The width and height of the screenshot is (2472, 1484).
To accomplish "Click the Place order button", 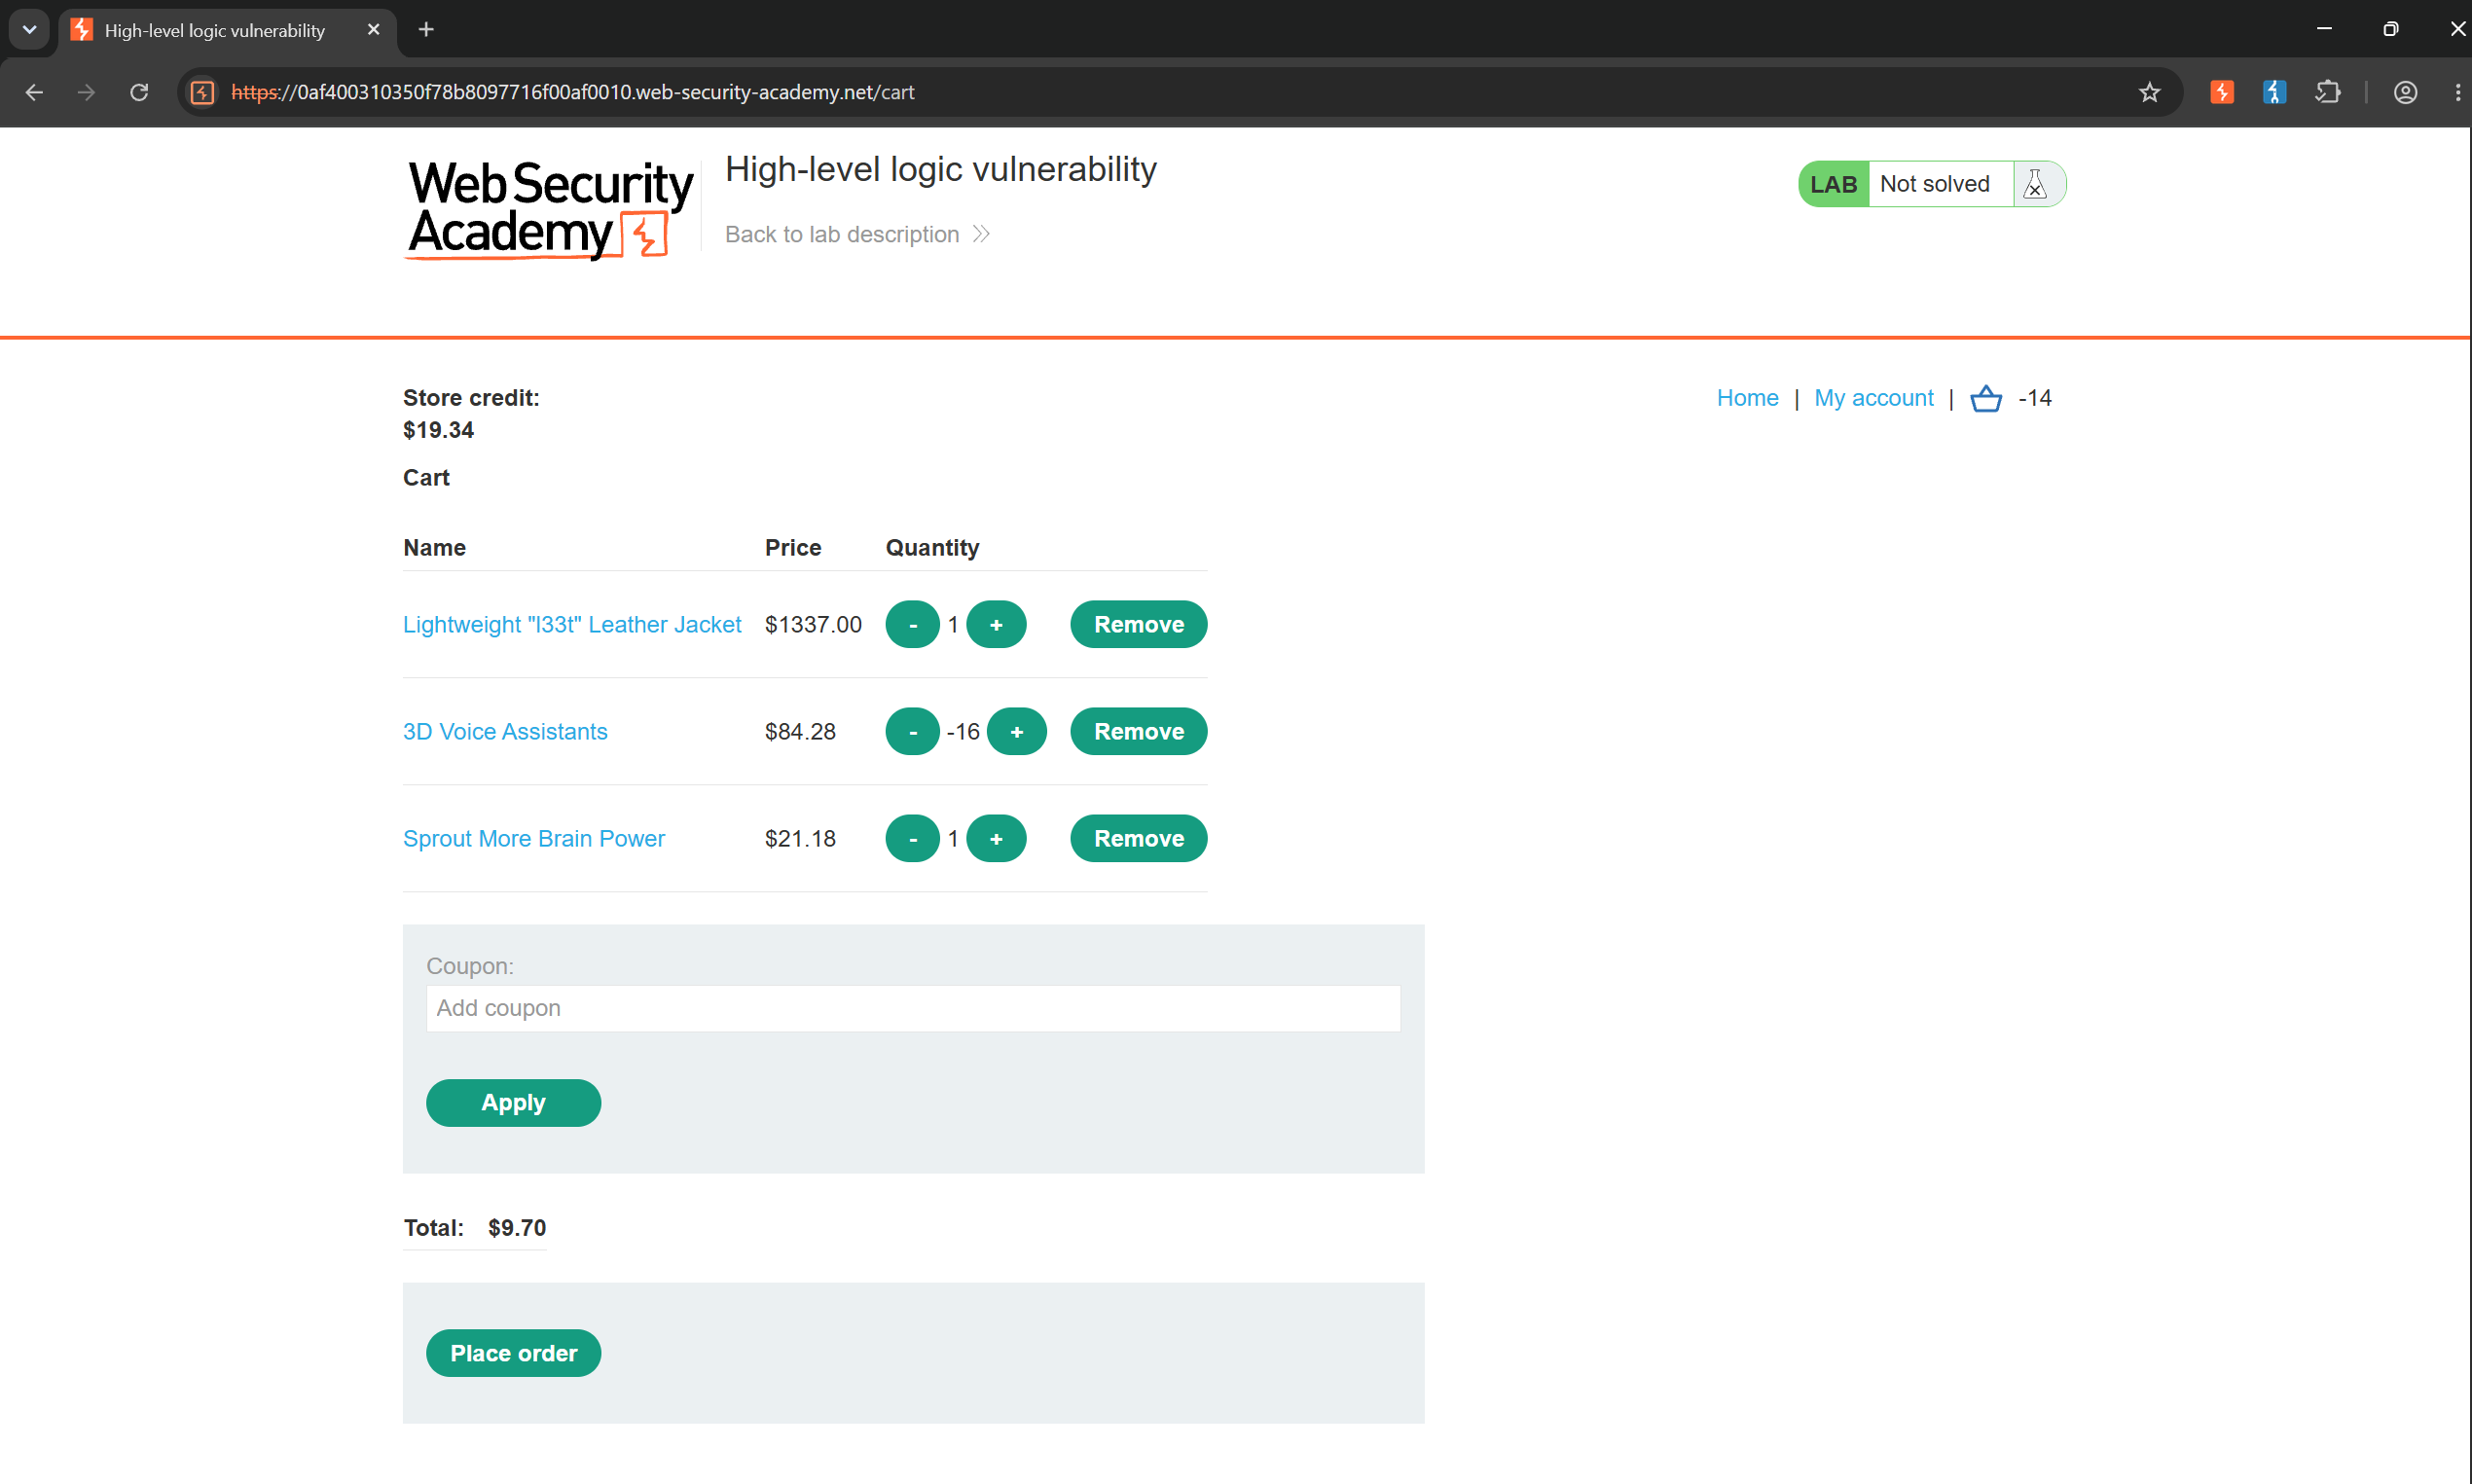I will click(513, 1353).
